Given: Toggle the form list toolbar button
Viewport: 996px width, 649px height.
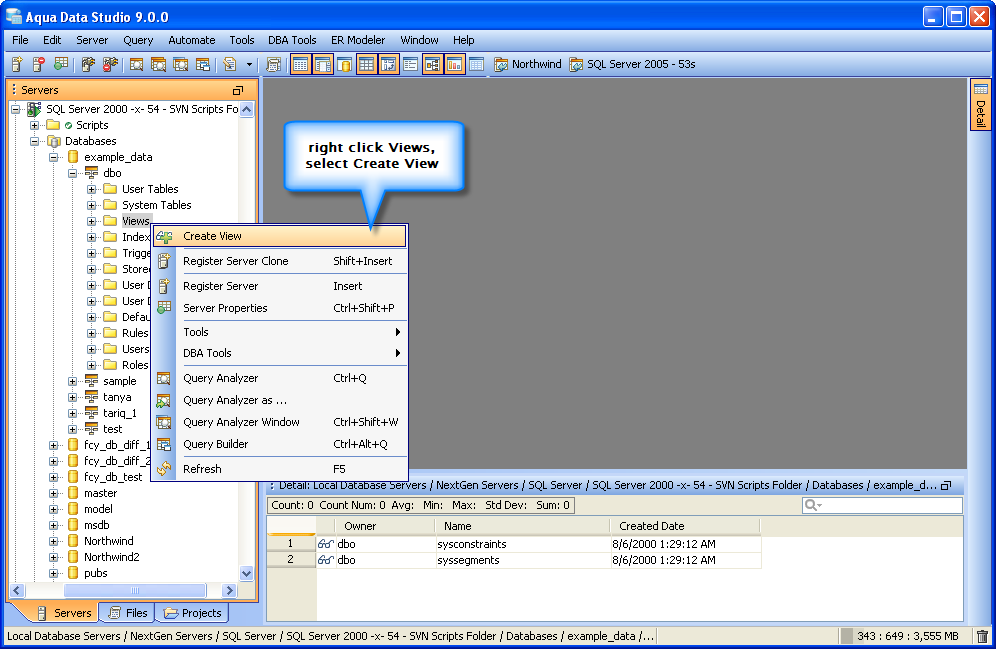Looking at the screenshot, I should 410,64.
